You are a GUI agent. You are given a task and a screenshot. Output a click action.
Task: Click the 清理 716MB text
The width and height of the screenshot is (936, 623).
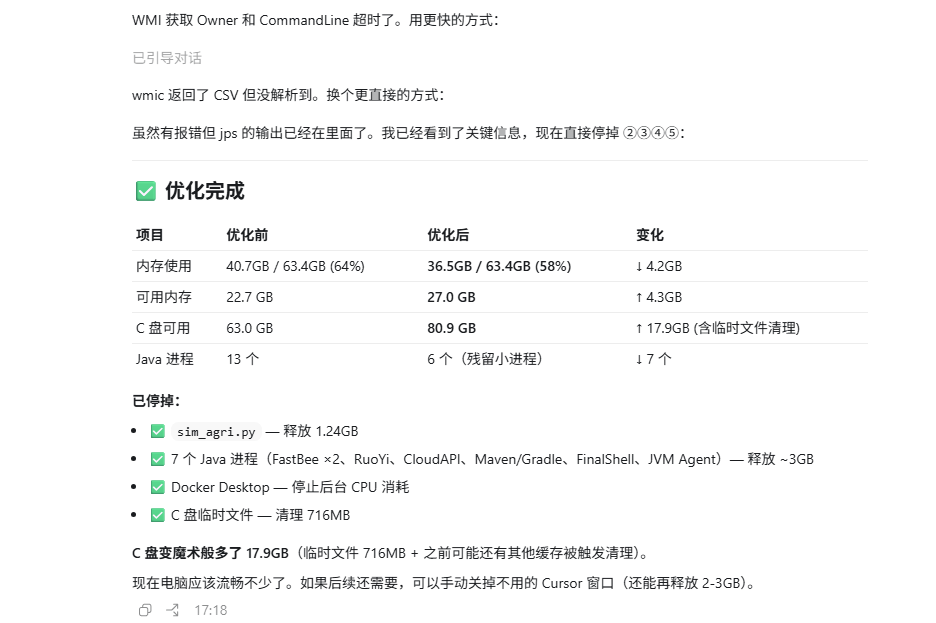click(313, 515)
